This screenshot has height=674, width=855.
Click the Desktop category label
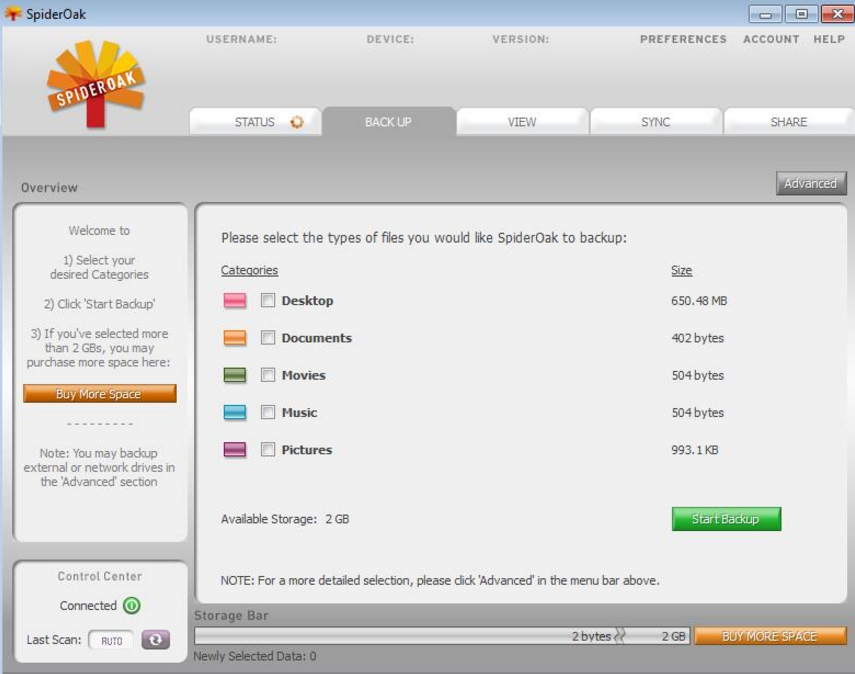308,300
